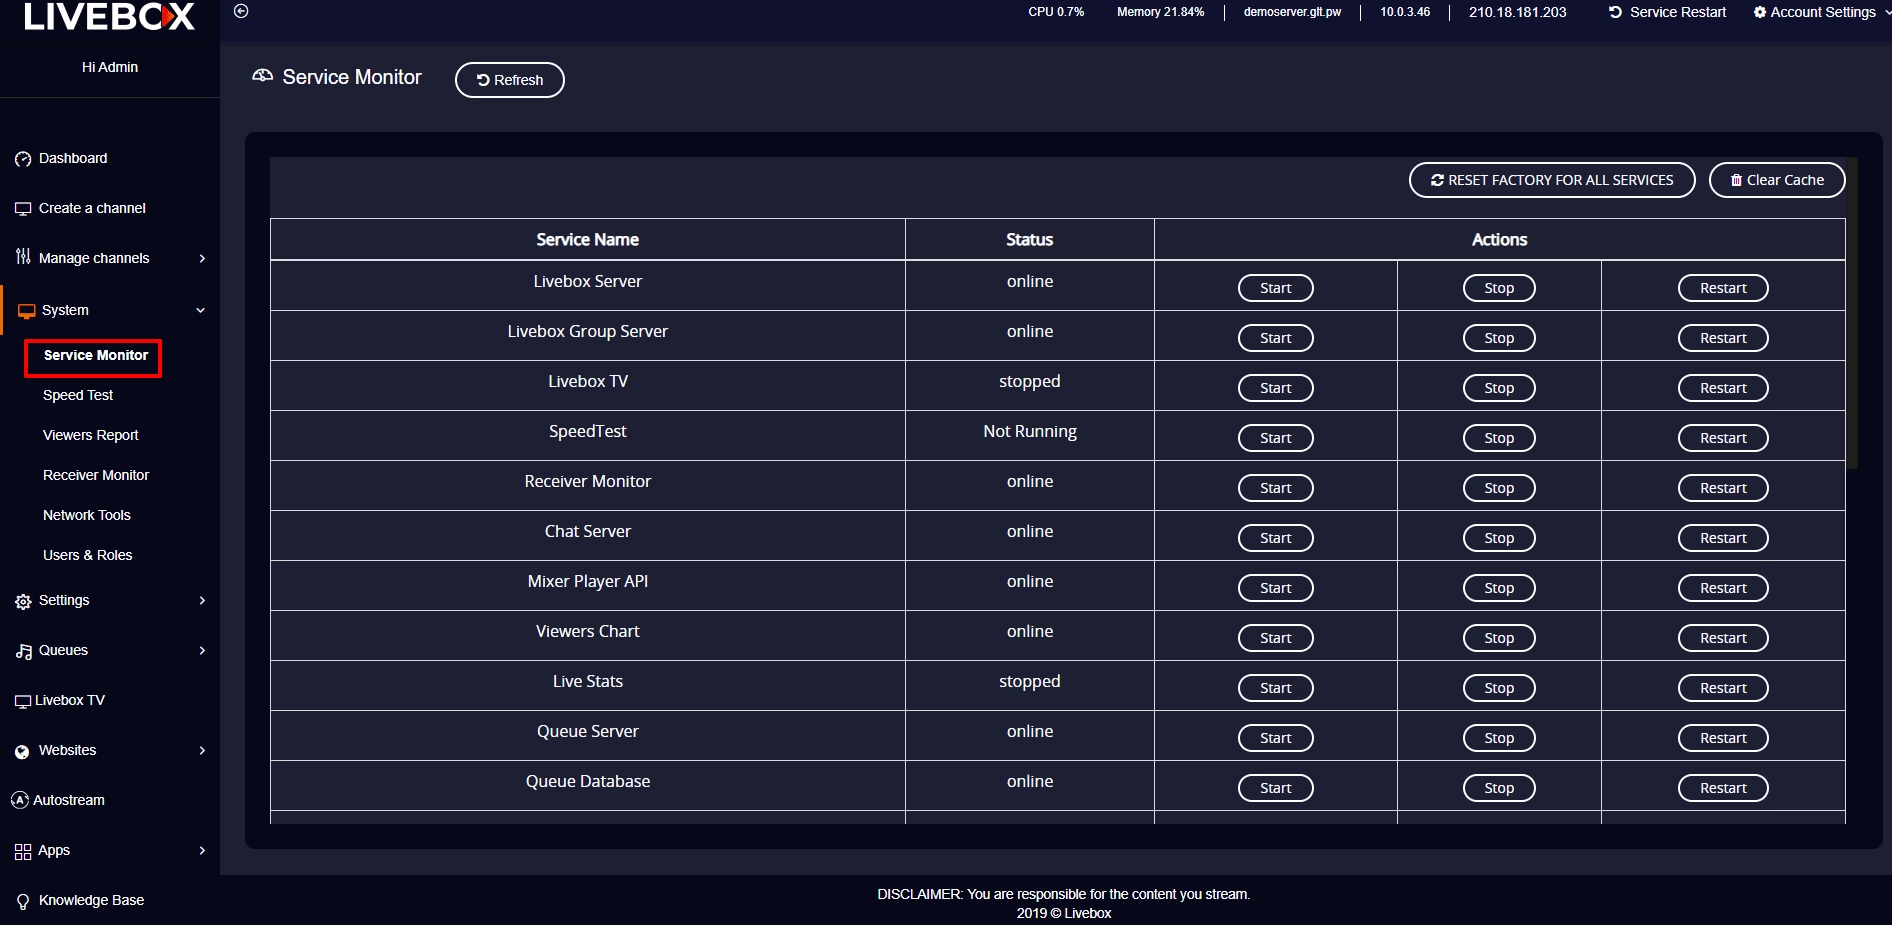The image size is (1892, 925).
Task: Click the LIVEBOX logo
Action: [x=109, y=15]
